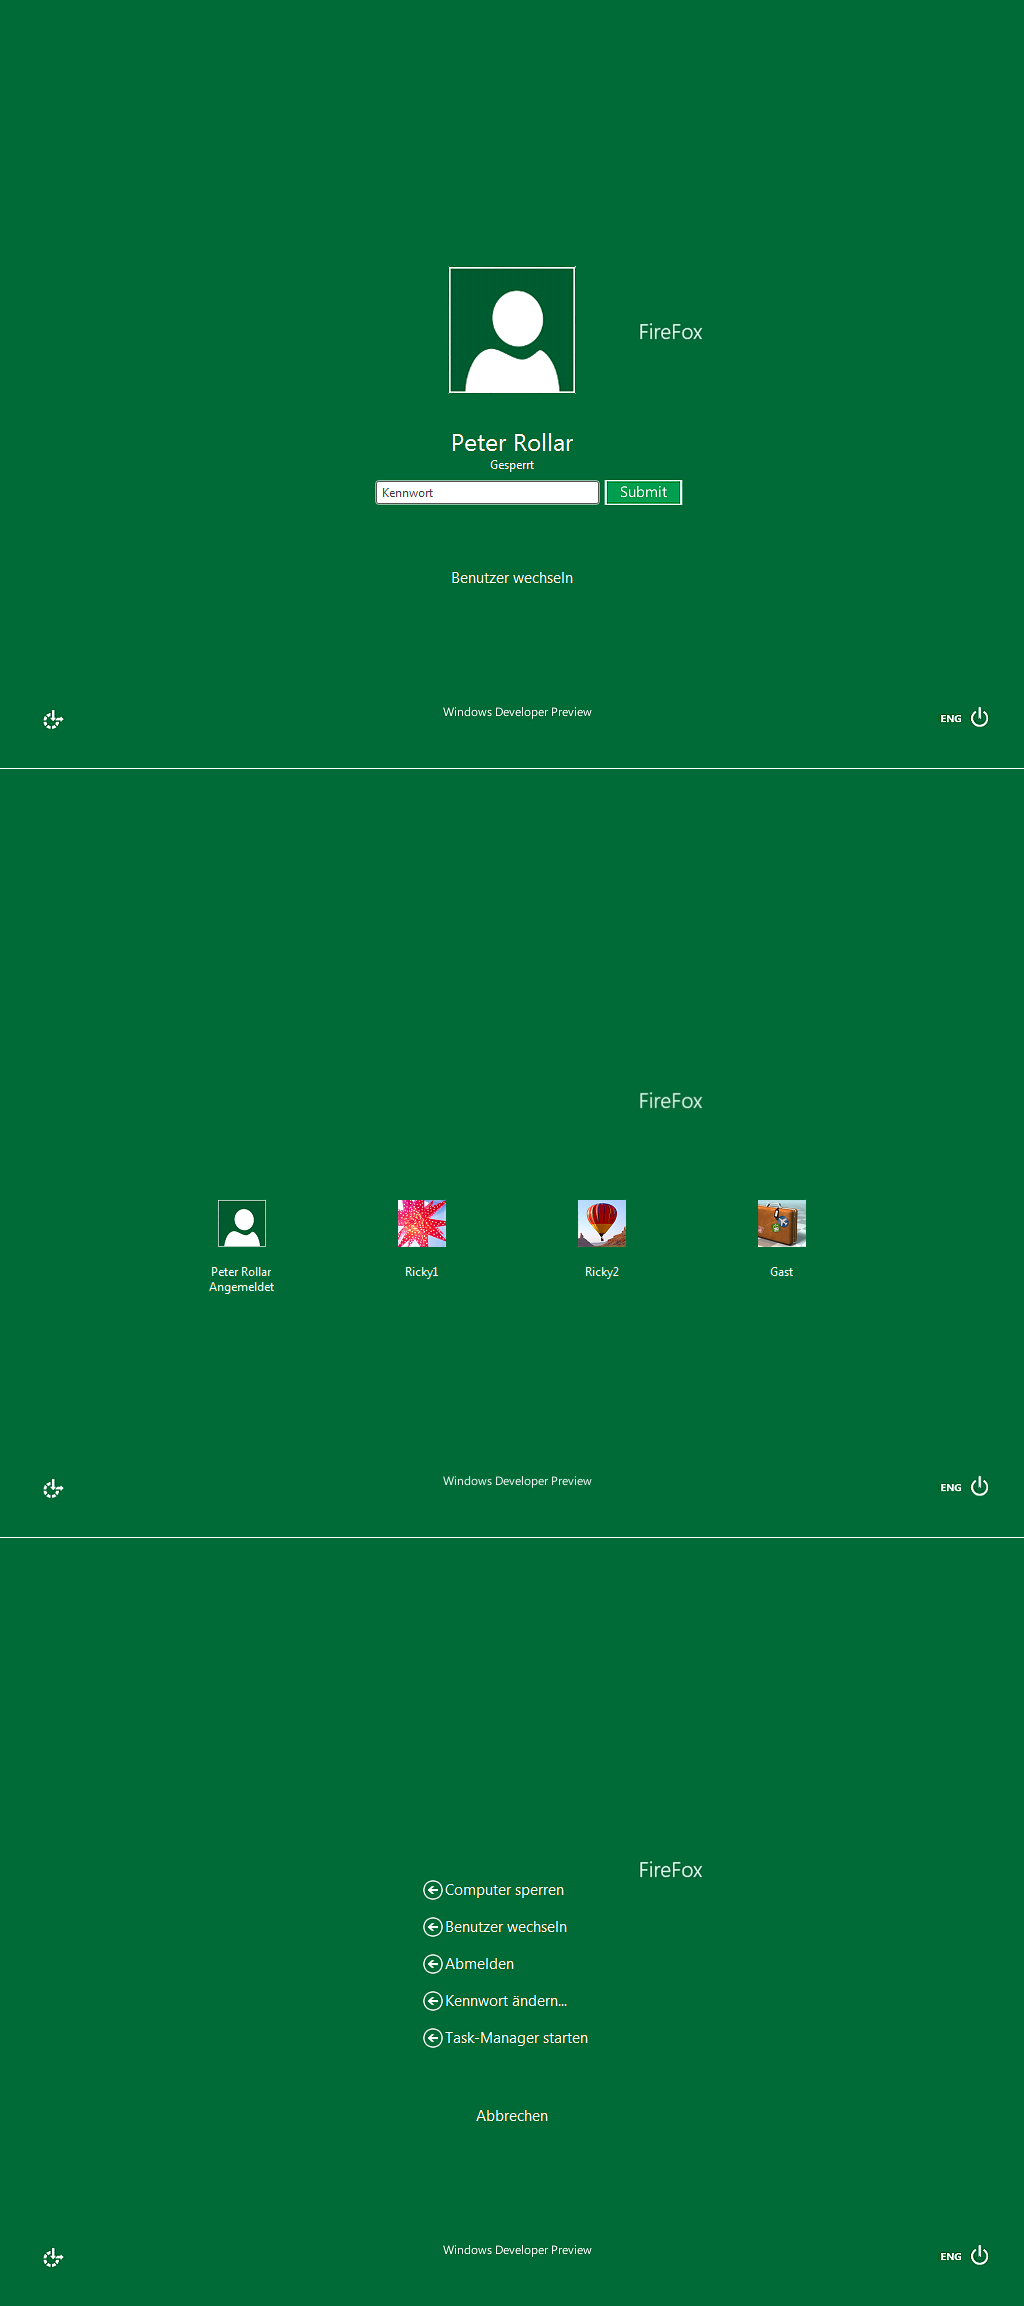Click arrow icon beside Task-Manager starten
This screenshot has width=1024, height=2306.
coord(433,2038)
